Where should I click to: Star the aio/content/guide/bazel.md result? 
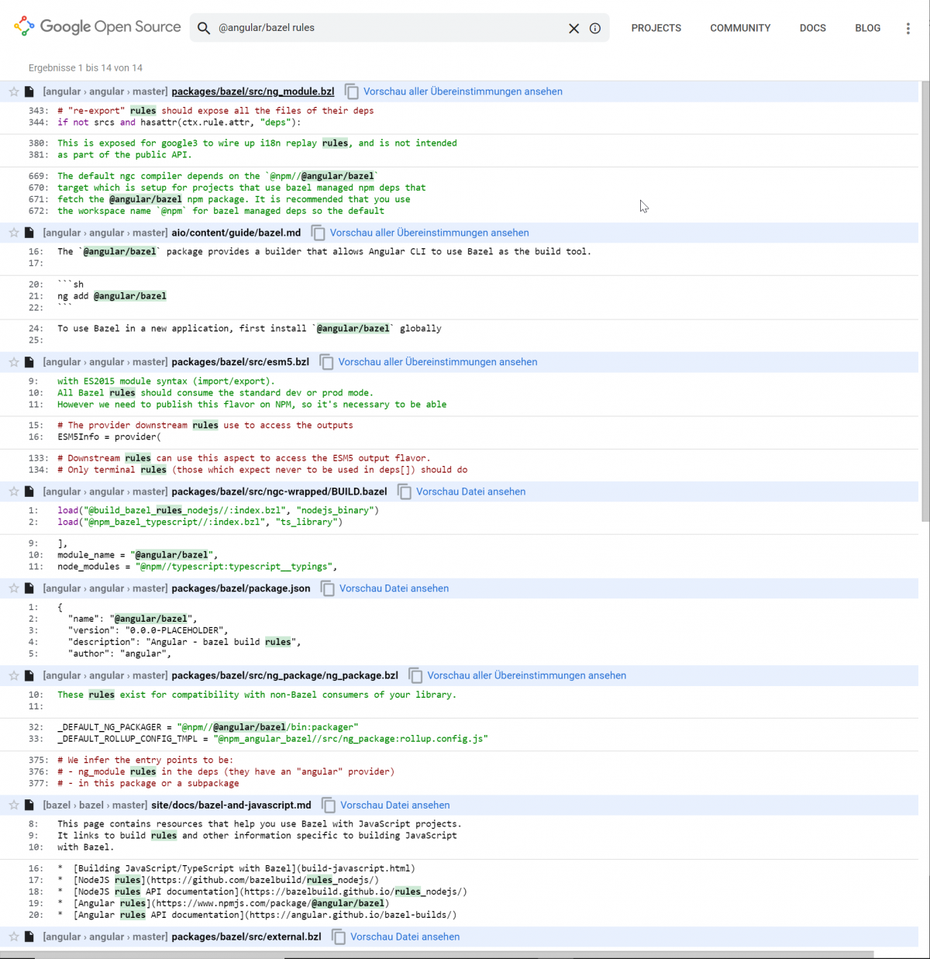[14, 233]
